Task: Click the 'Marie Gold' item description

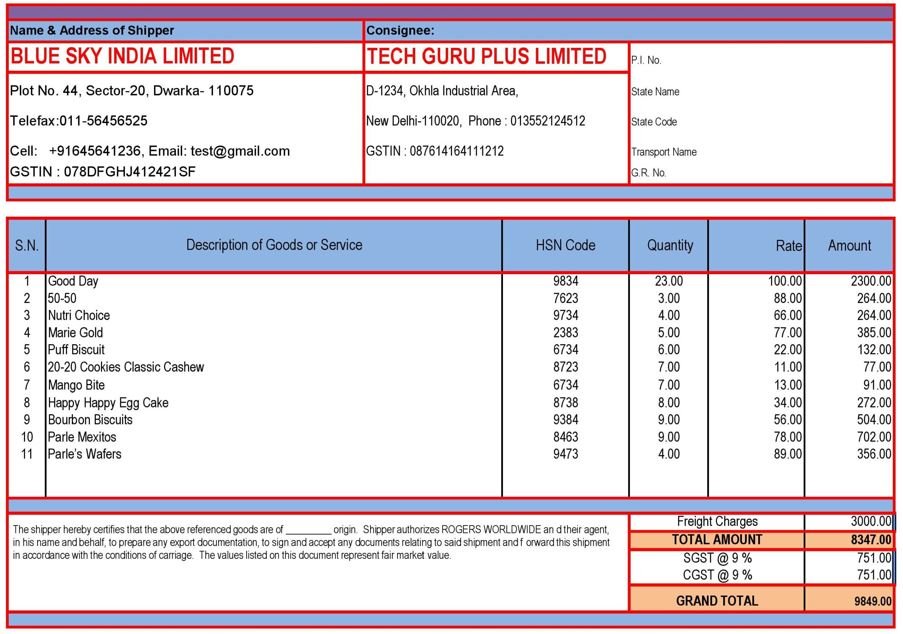Action: [75, 333]
